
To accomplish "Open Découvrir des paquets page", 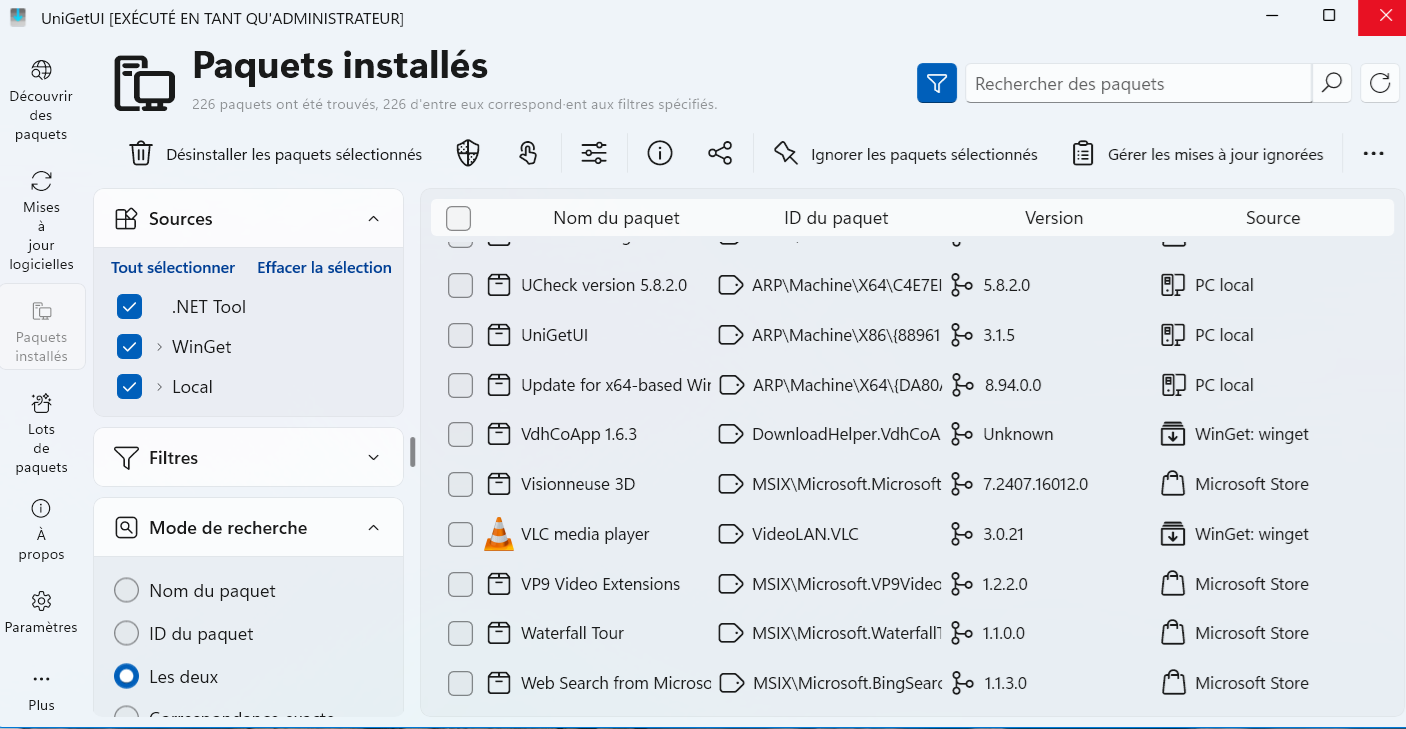I will [x=41, y=100].
